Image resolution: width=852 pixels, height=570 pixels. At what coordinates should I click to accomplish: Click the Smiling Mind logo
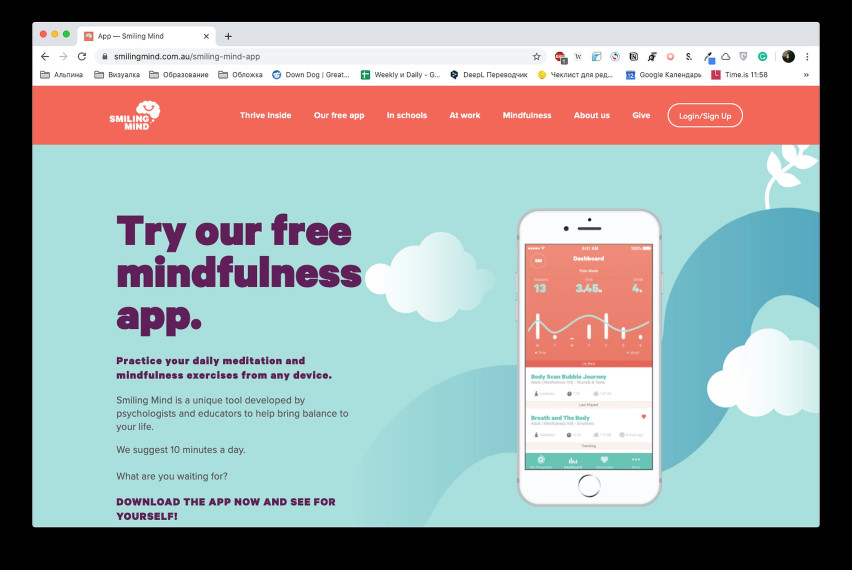point(134,115)
